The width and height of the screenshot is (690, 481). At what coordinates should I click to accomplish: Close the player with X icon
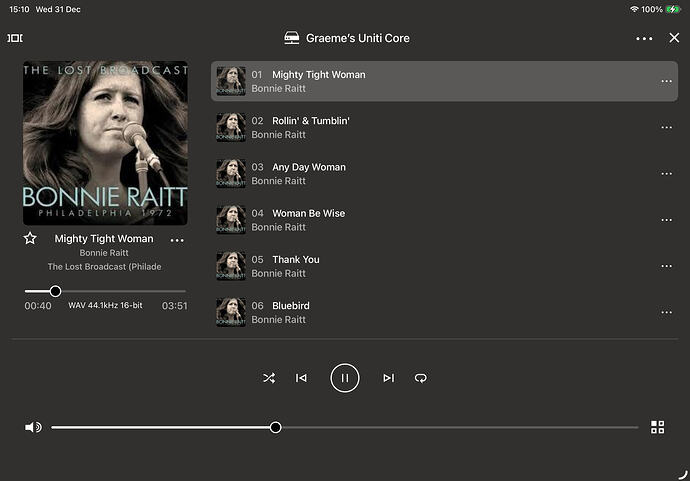pos(674,38)
